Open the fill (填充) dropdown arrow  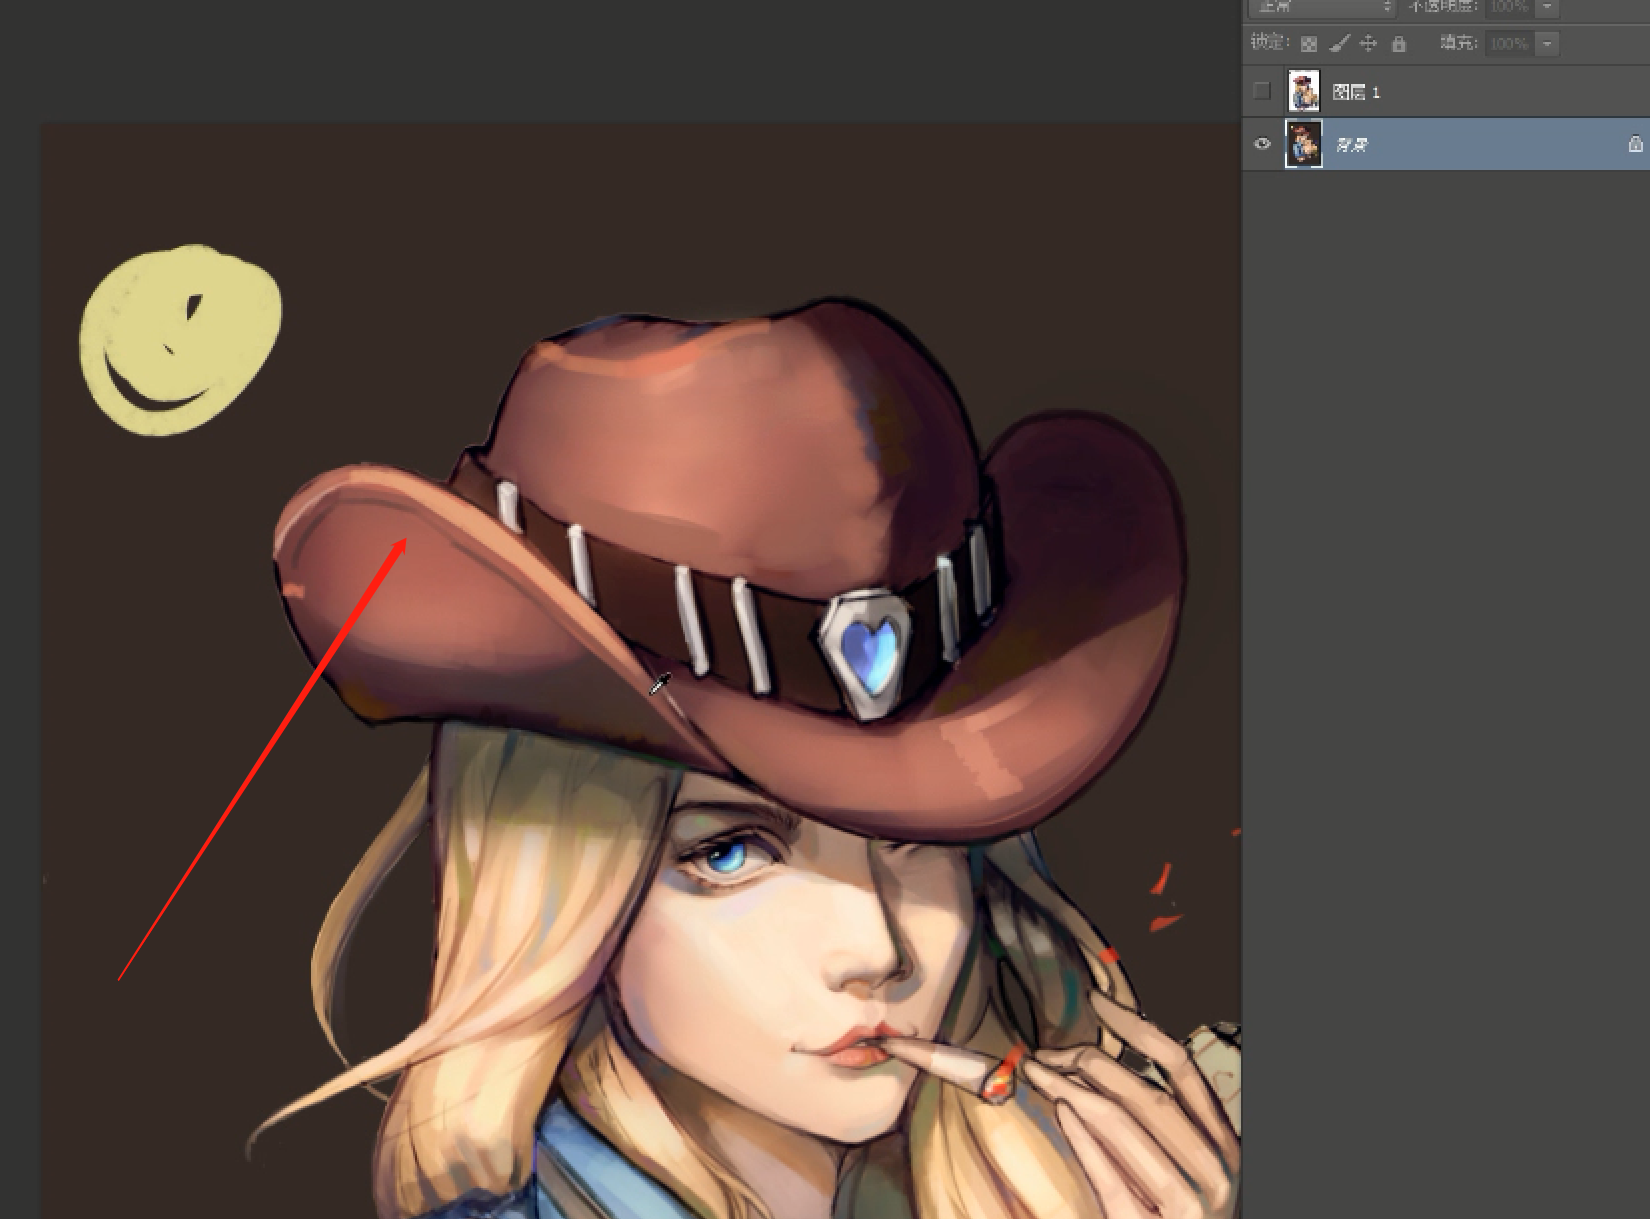coord(1547,43)
